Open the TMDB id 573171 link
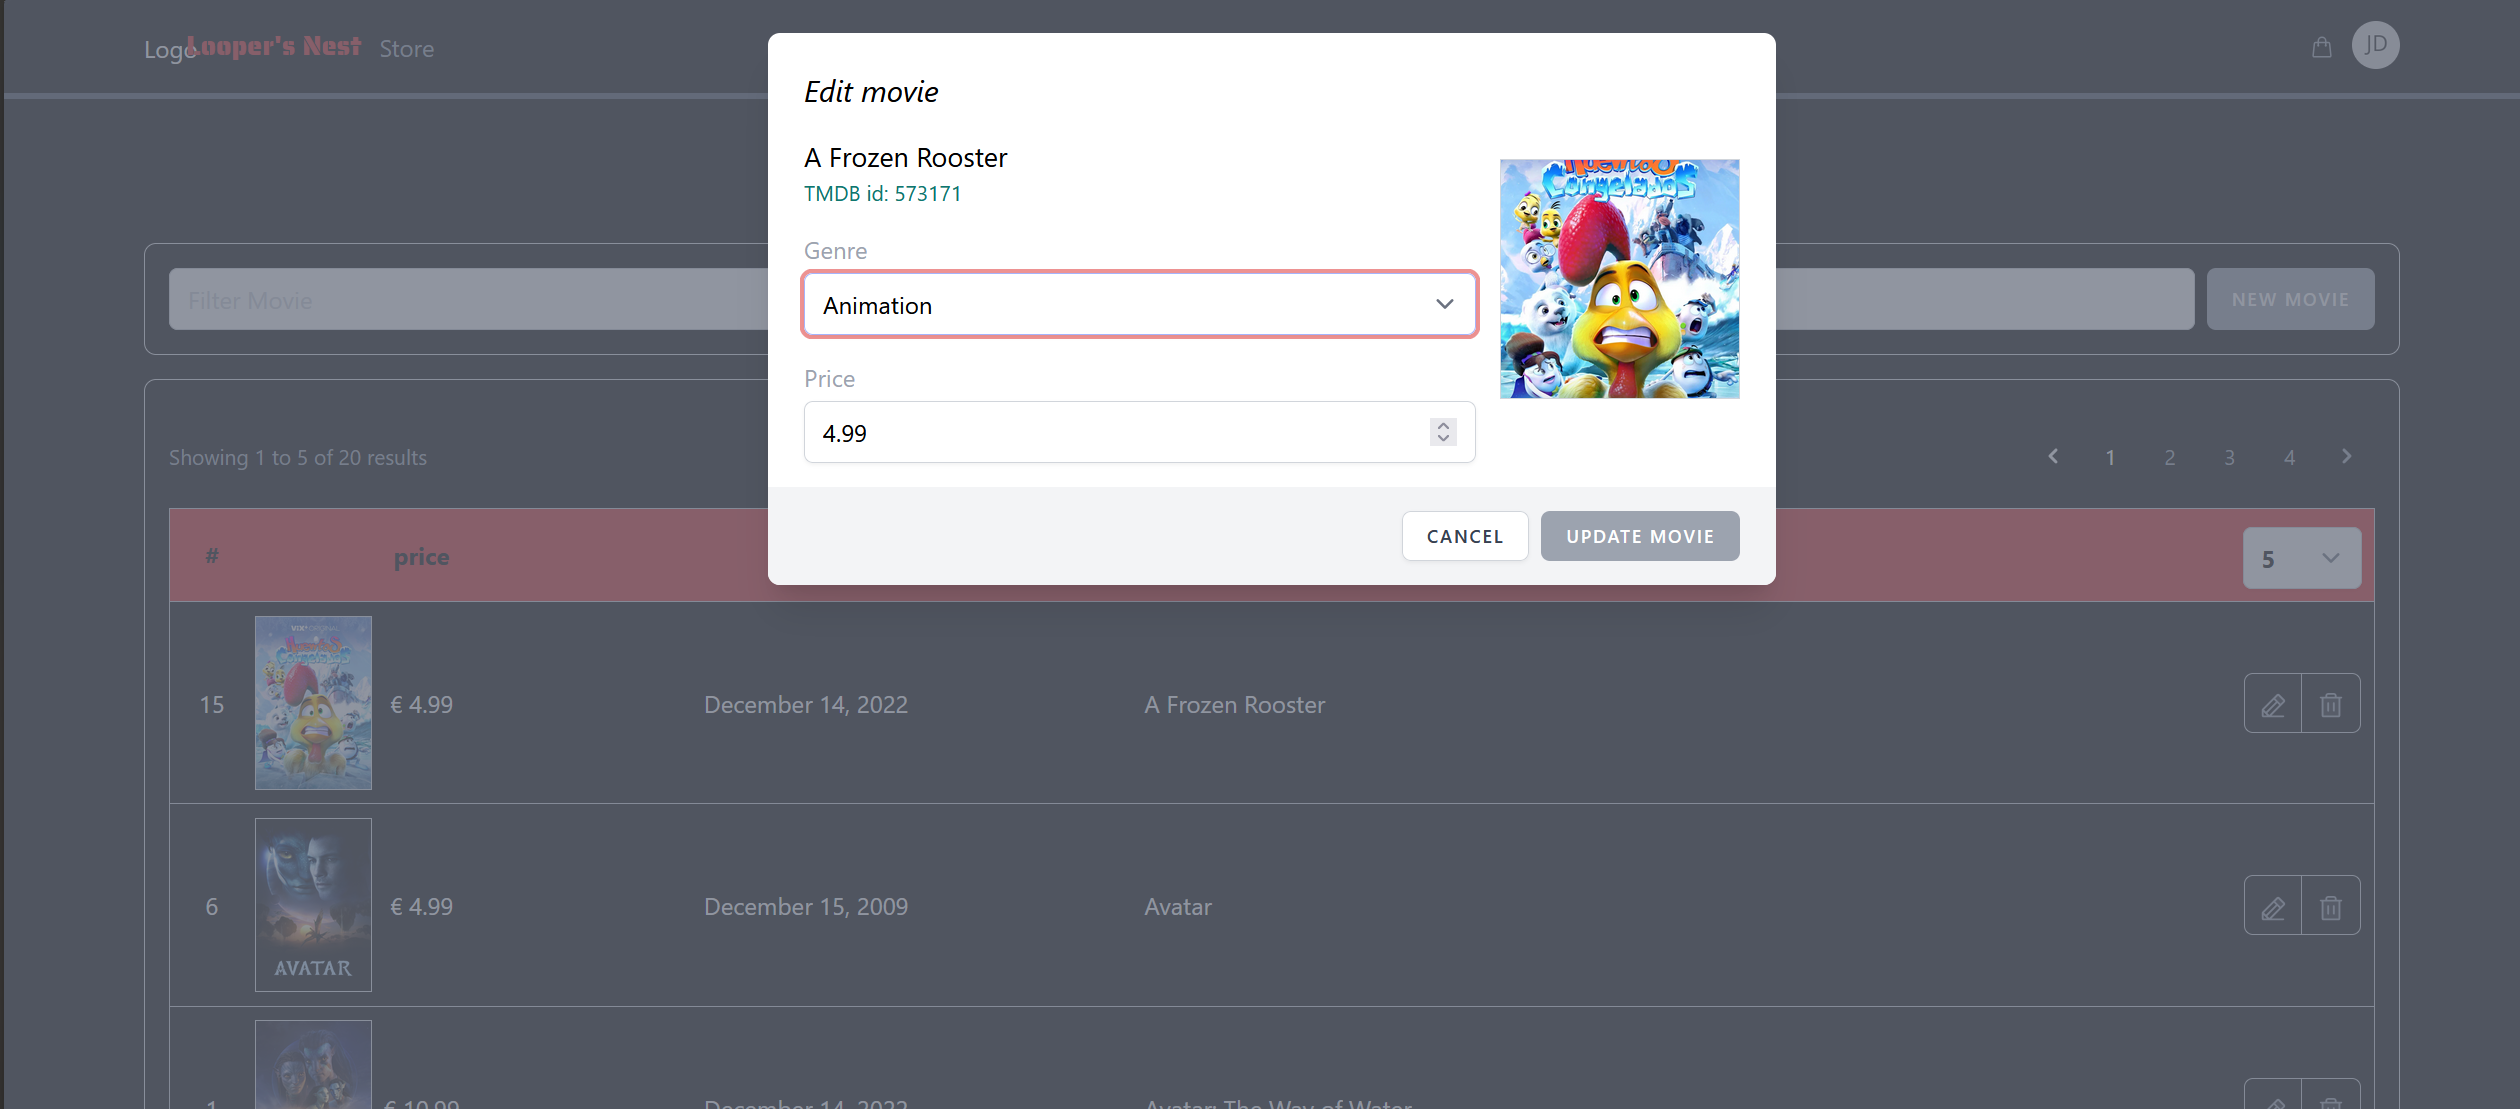Viewport: 2520px width, 1109px height. coord(882,193)
